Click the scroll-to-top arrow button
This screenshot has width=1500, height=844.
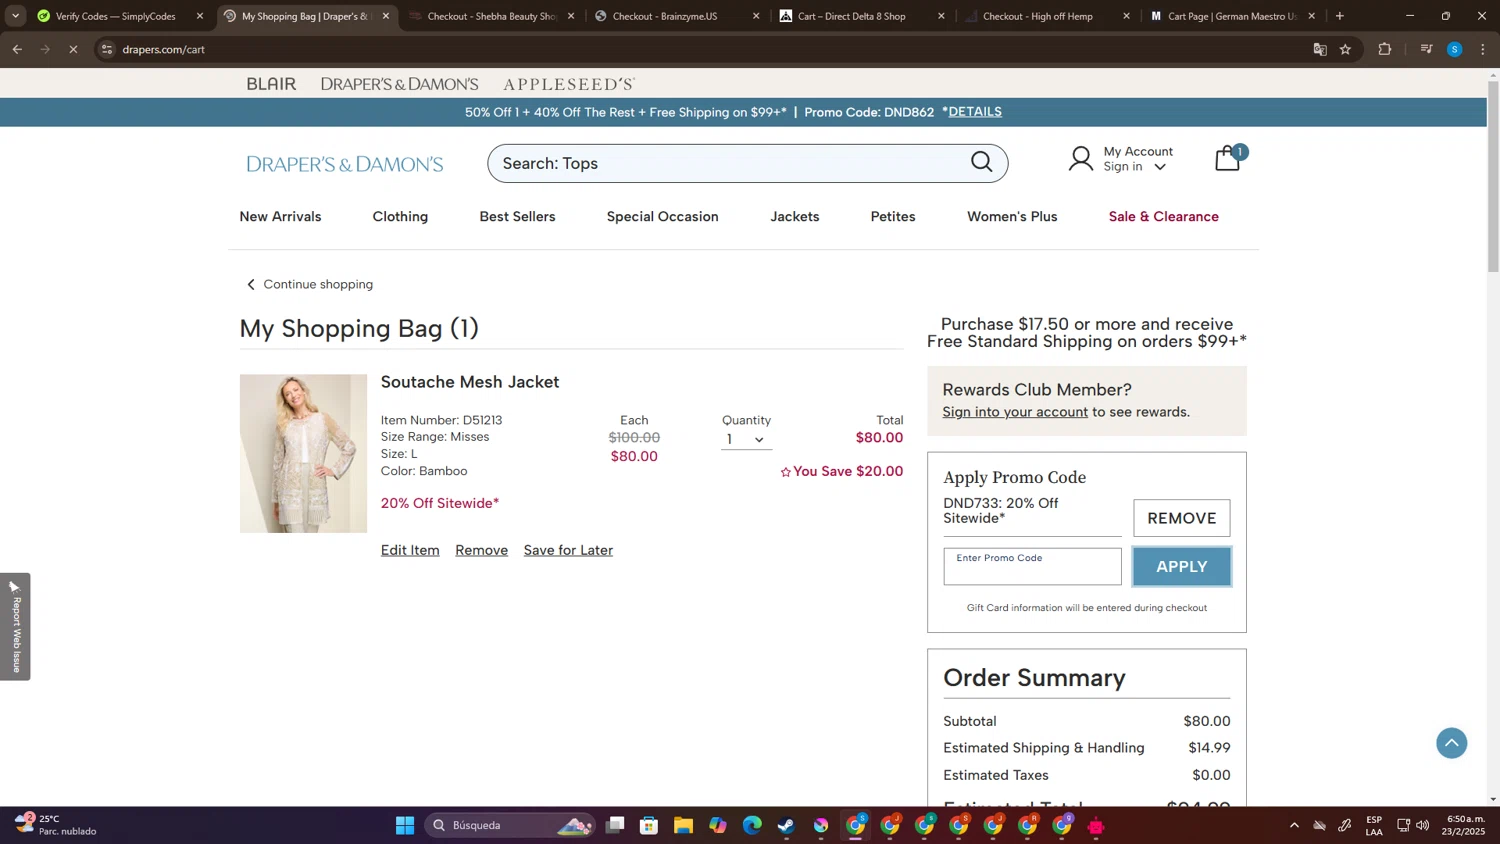1451,743
